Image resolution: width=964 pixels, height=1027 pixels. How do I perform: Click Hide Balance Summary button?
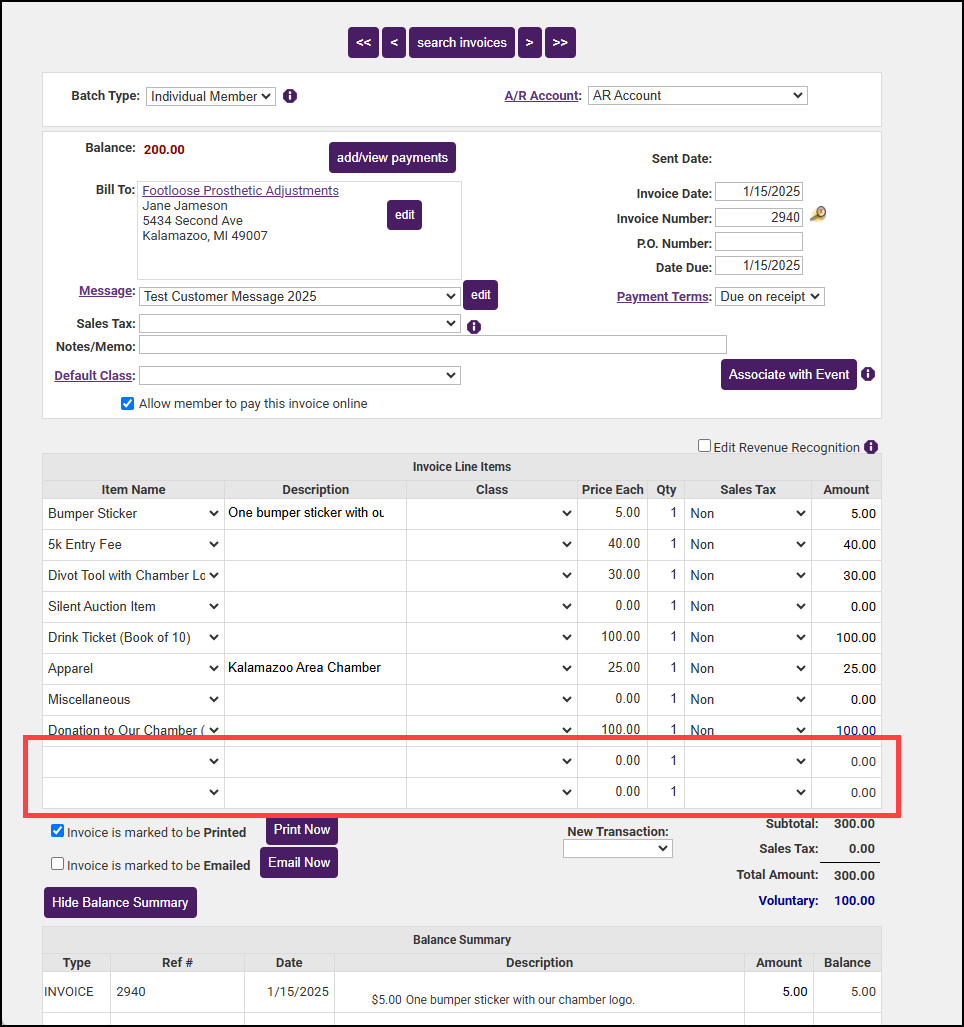[x=120, y=902]
